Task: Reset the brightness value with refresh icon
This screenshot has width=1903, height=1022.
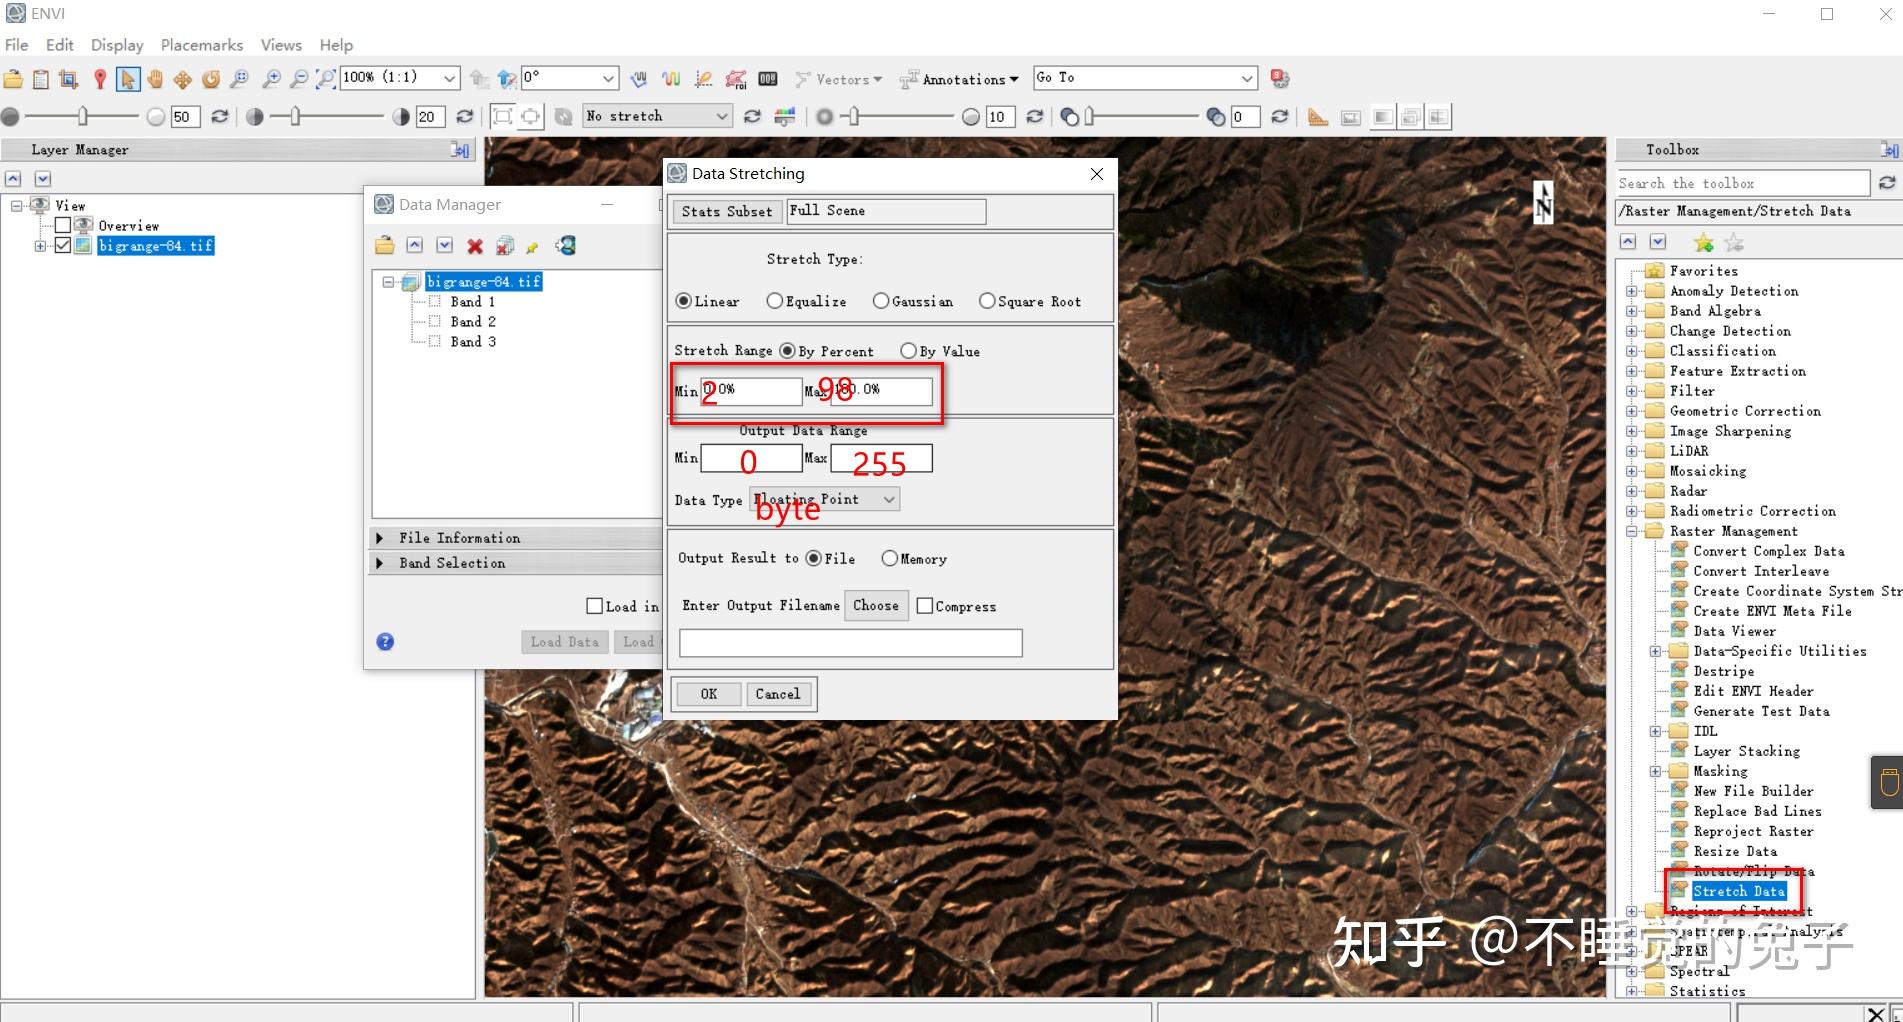Action: (x=220, y=117)
